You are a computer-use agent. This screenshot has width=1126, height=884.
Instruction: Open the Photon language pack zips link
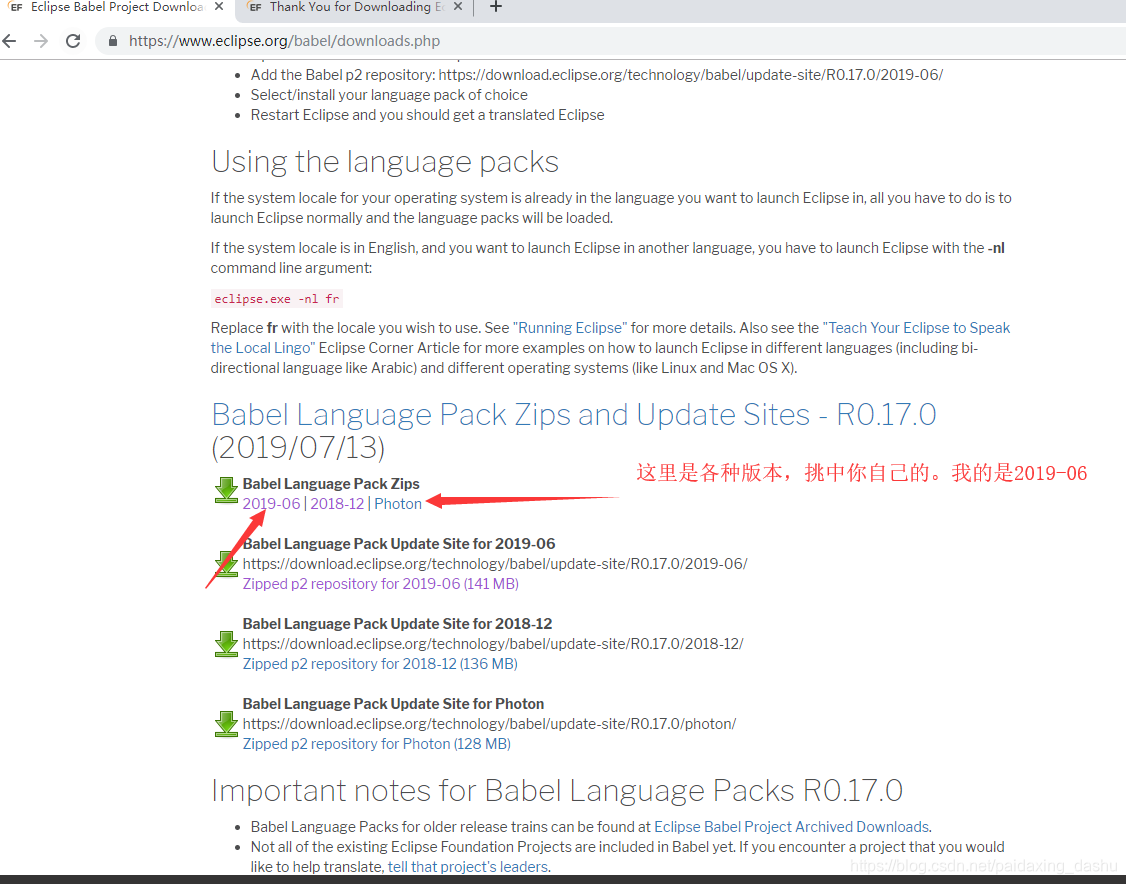coord(398,503)
